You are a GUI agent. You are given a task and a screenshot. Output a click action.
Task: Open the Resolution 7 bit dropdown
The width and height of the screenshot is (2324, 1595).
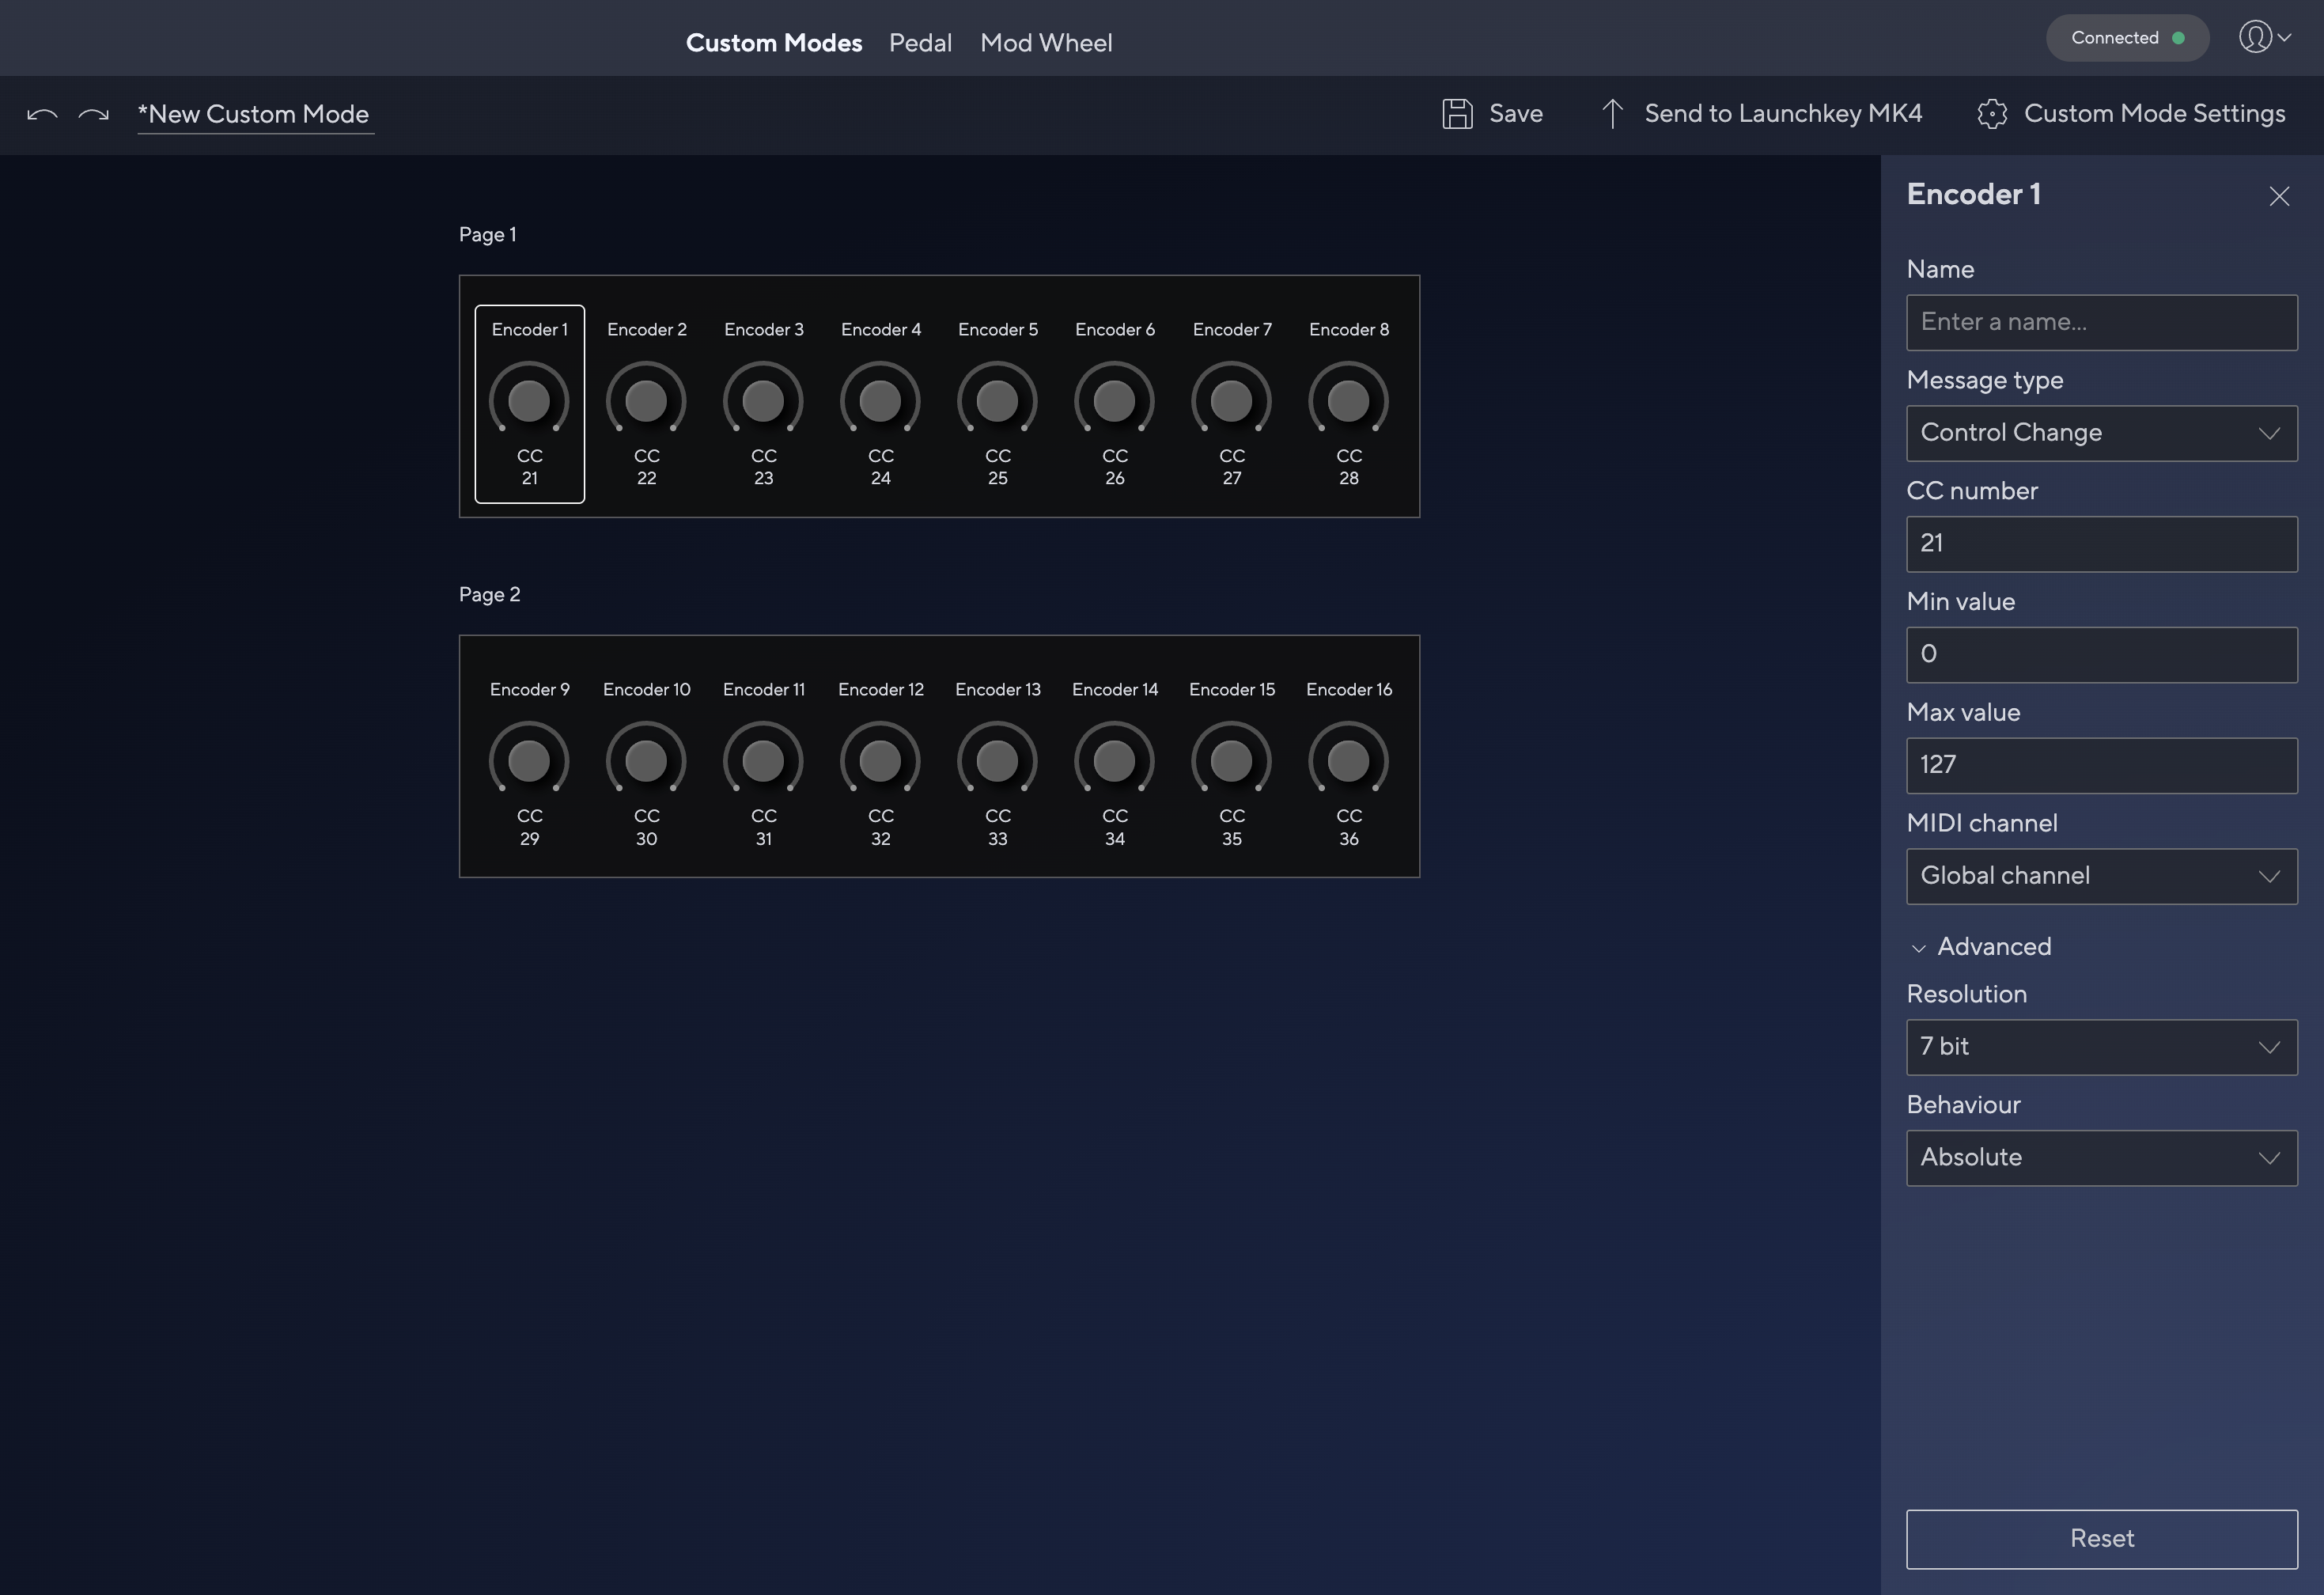(x=2101, y=1047)
